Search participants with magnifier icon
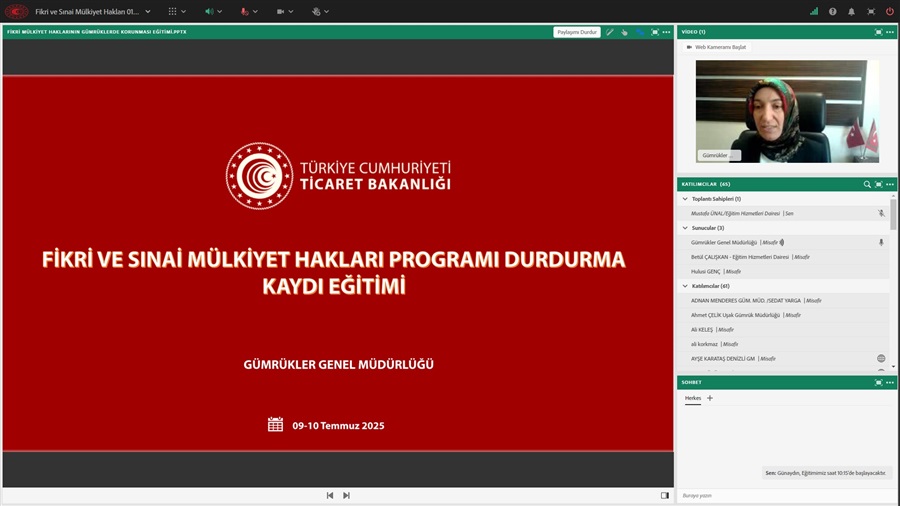The image size is (900, 506). tap(867, 184)
